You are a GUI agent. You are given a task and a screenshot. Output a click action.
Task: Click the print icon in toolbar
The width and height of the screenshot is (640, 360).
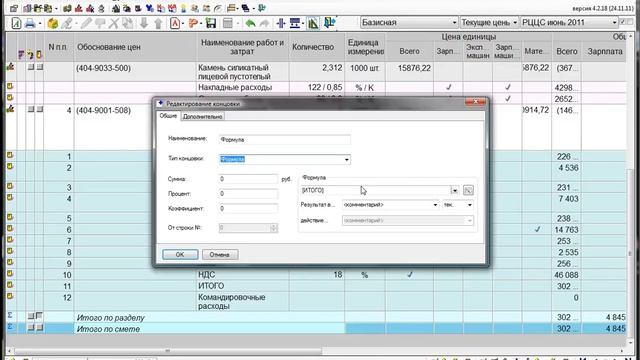(30, 23)
